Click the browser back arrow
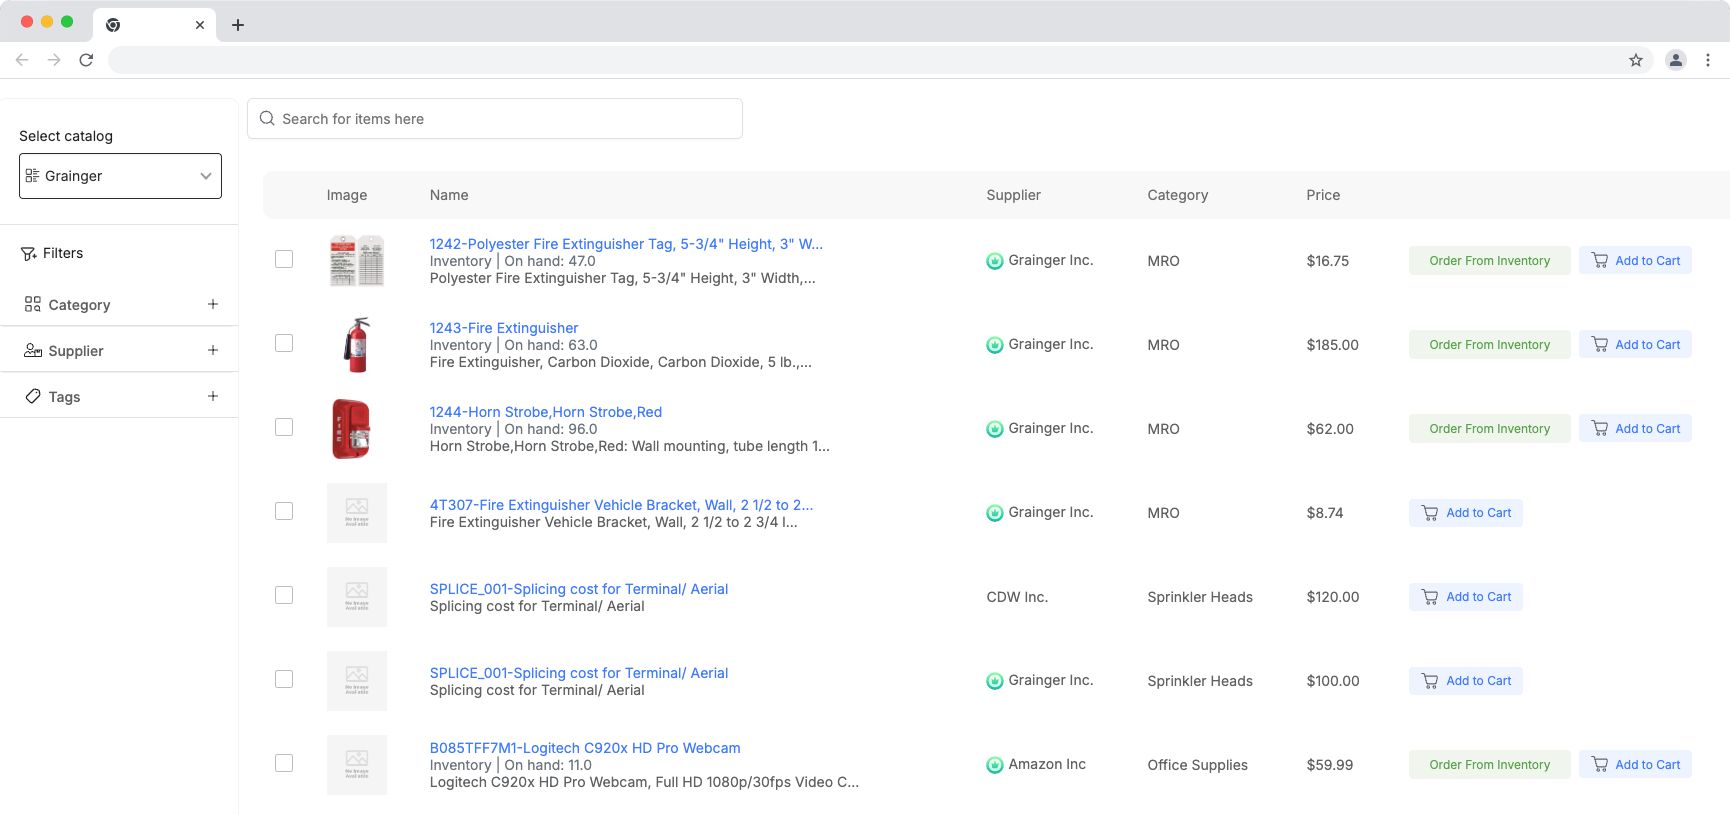The height and width of the screenshot is (815, 1730). coord(22,60)
